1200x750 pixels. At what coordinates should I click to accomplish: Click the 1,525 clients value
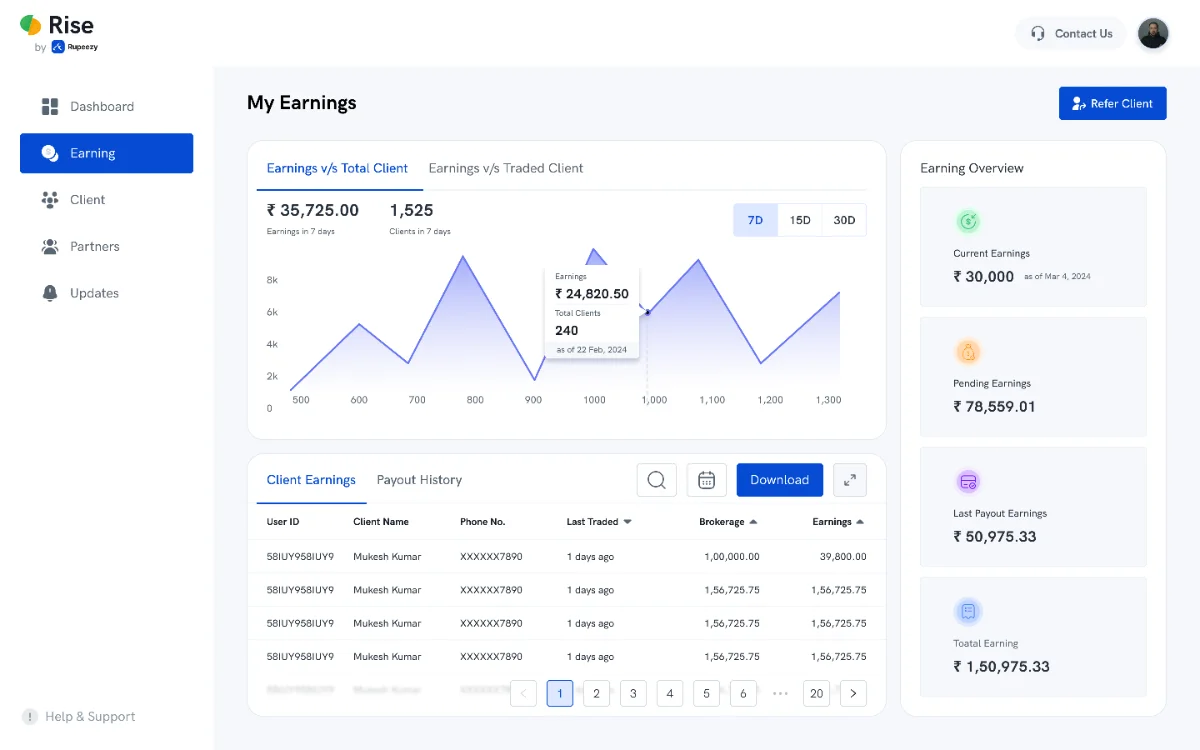(x=412, y=210)
